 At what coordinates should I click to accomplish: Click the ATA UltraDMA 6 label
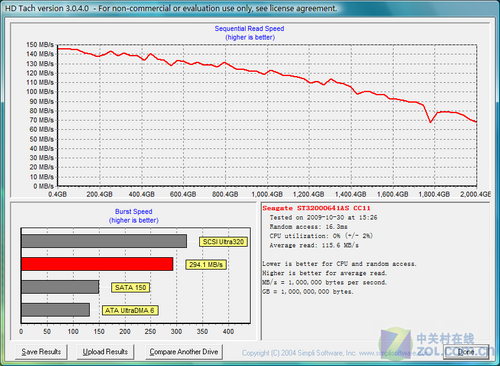[x=130, y=311]
